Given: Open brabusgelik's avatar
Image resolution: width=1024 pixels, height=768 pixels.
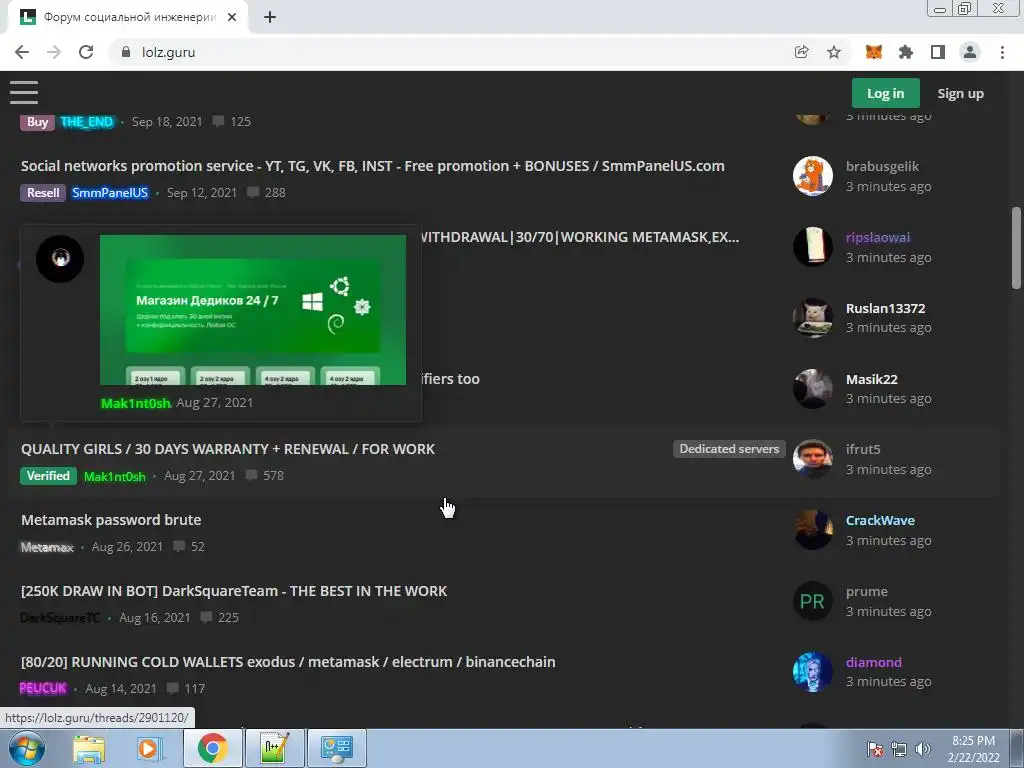Looking at the screenshot, I should point(812,176).
